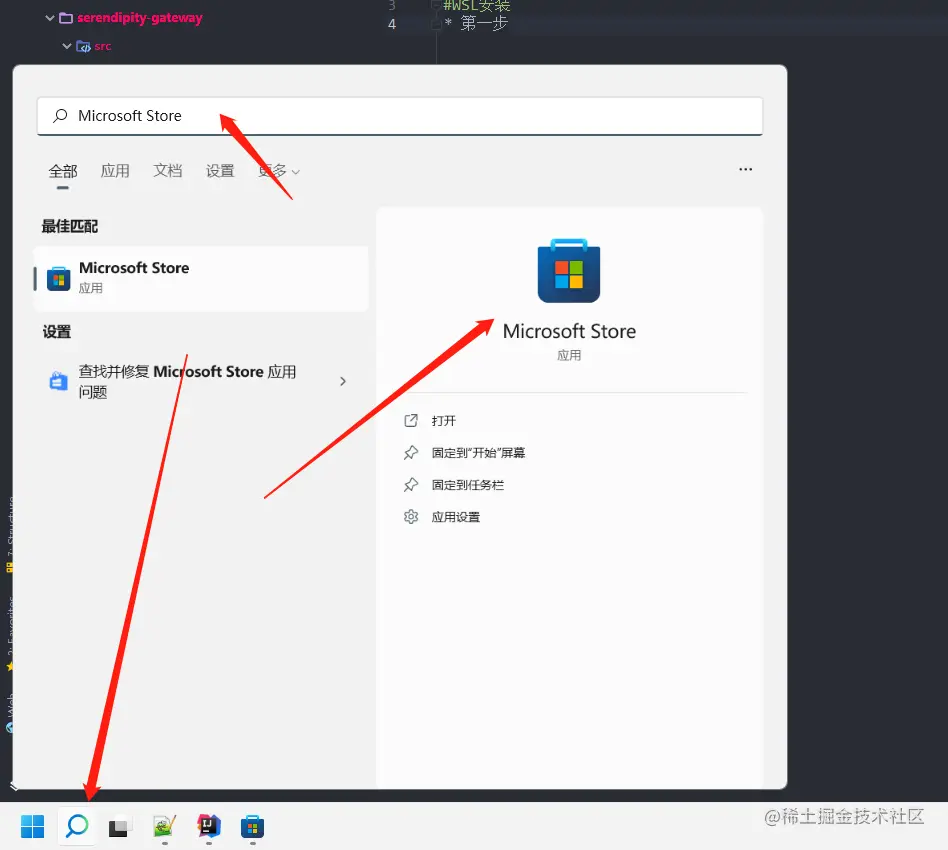Expand the 更多 filter dropdown
Viewport: 948px width, 850px height.
279,171
